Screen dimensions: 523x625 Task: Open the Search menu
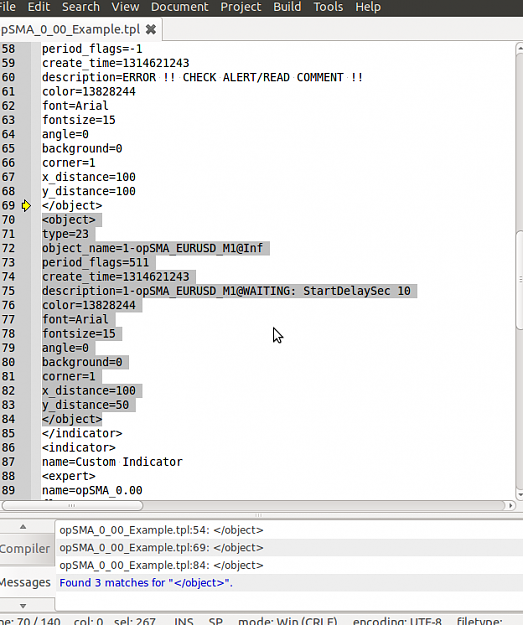(x=81, y=7)
